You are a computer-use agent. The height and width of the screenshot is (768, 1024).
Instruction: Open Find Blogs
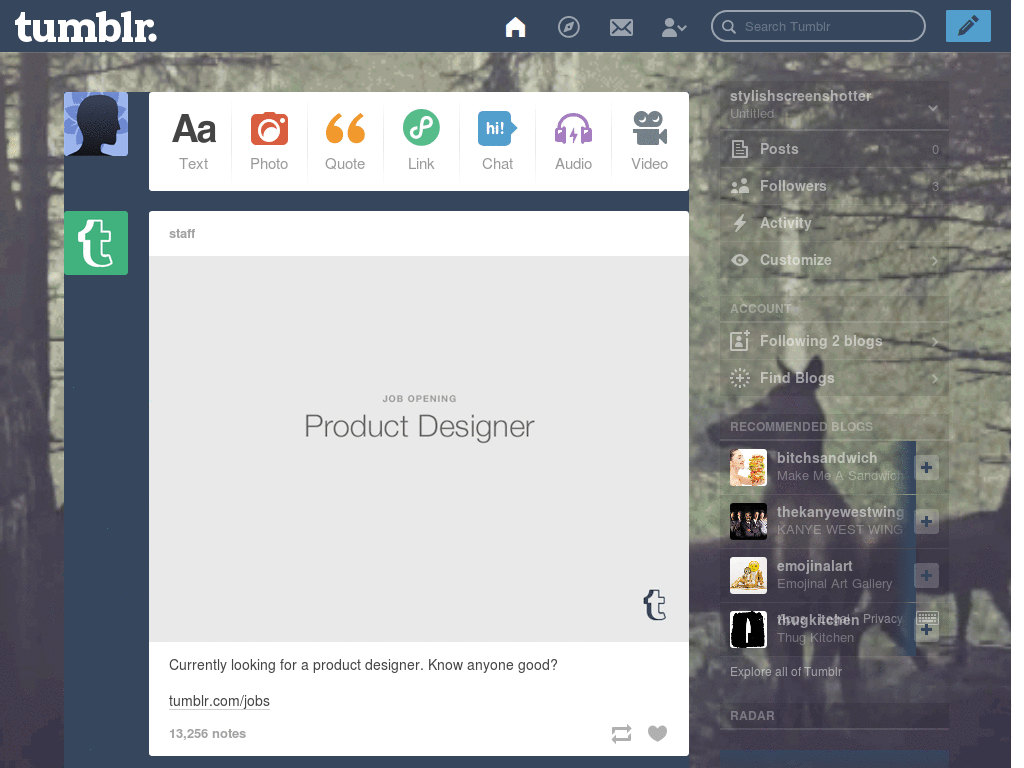click(835, 378)
